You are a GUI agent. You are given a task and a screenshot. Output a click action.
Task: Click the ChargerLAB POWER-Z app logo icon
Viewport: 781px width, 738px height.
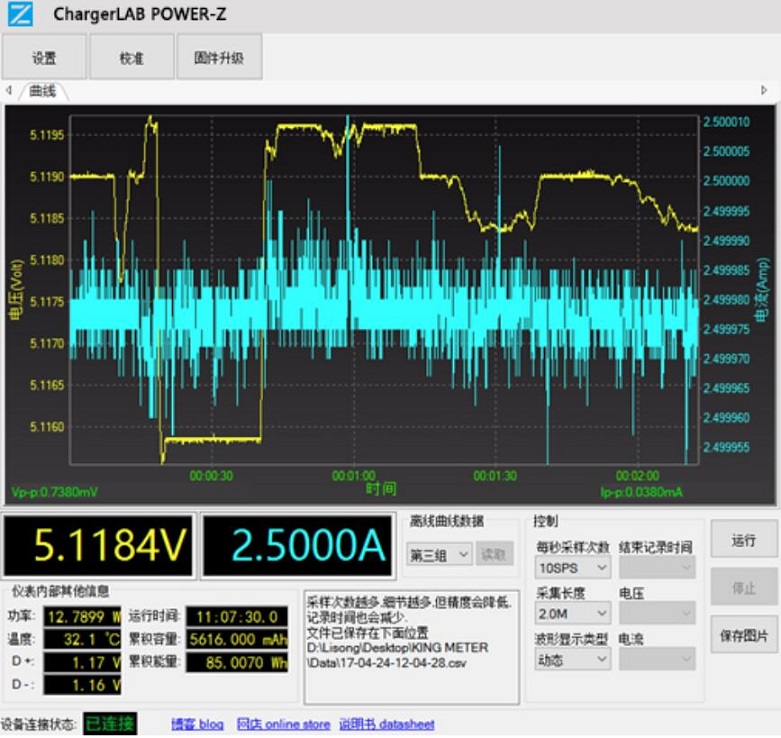tap(20, 15)
